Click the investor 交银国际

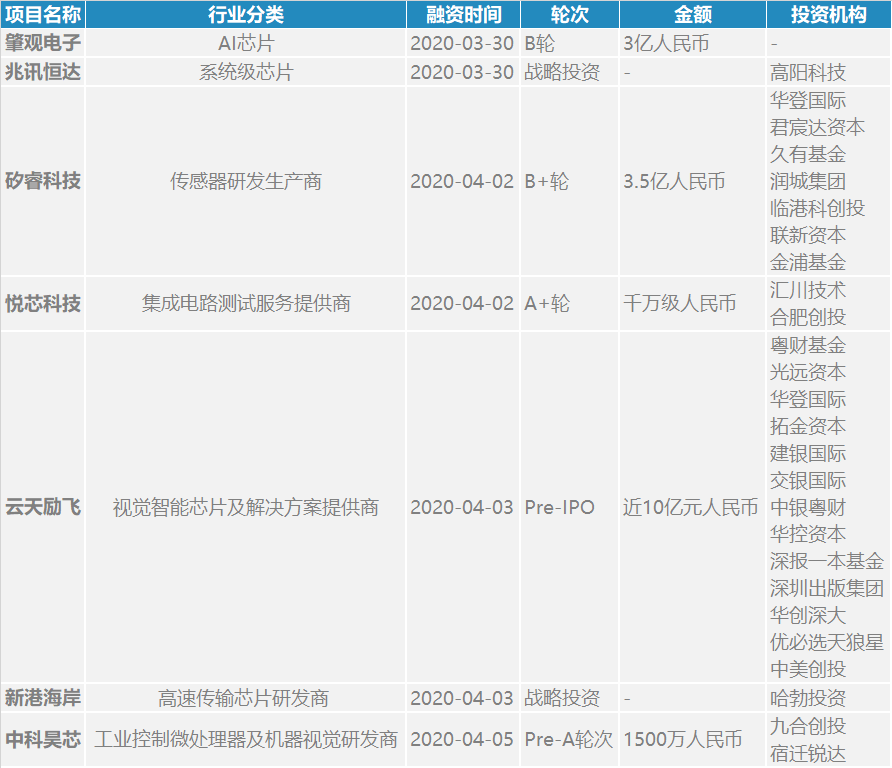tap(808, 480)
